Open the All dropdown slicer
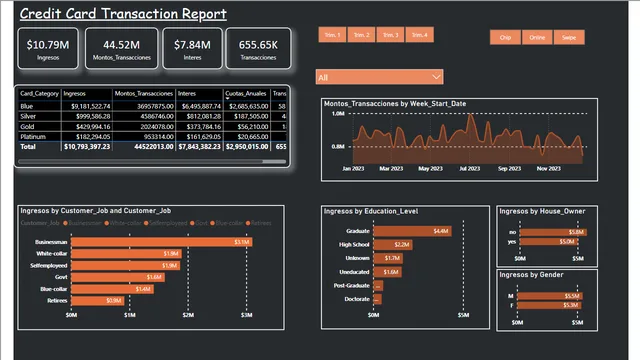This screenshot has width=640, height=360. tap(379, 77)
